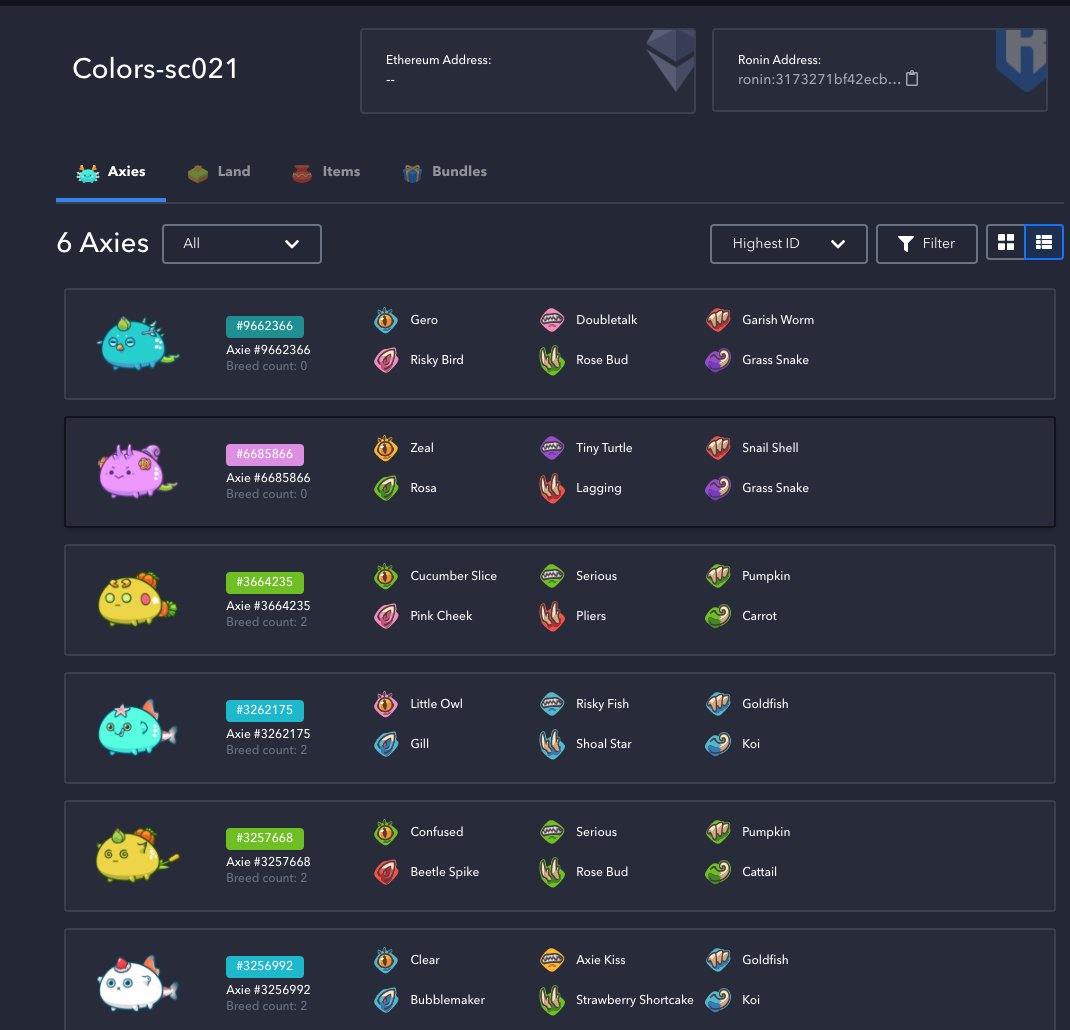The image size is (1070, 1030).
Task: Click the #3262175 ID badge
Action: [265, 710]
